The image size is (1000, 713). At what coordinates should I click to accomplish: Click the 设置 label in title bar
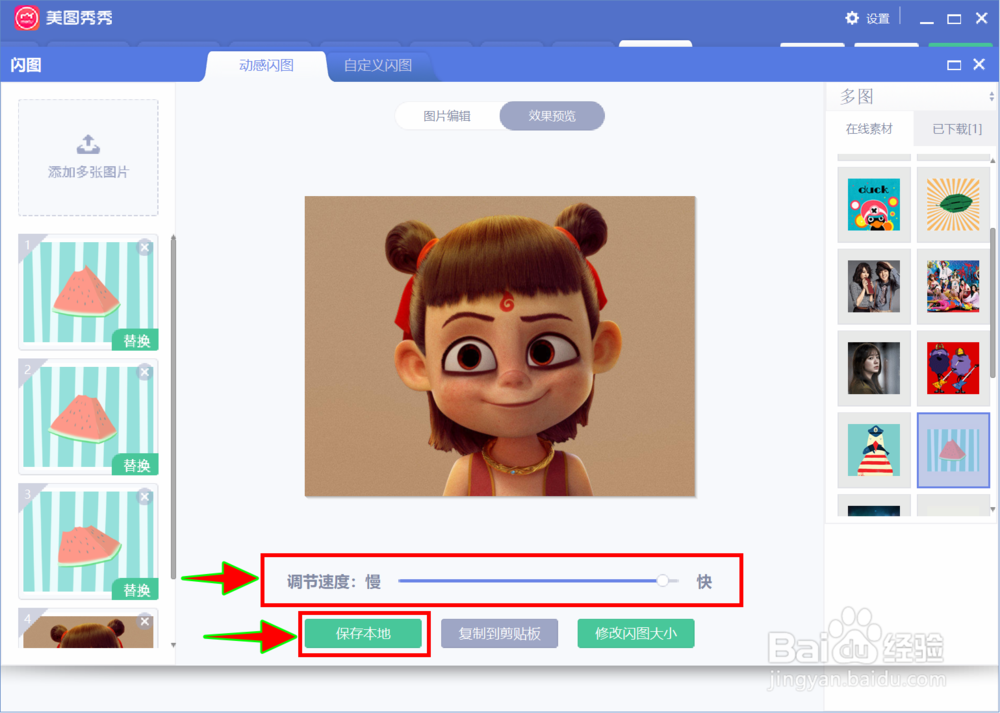click(878, 19)
